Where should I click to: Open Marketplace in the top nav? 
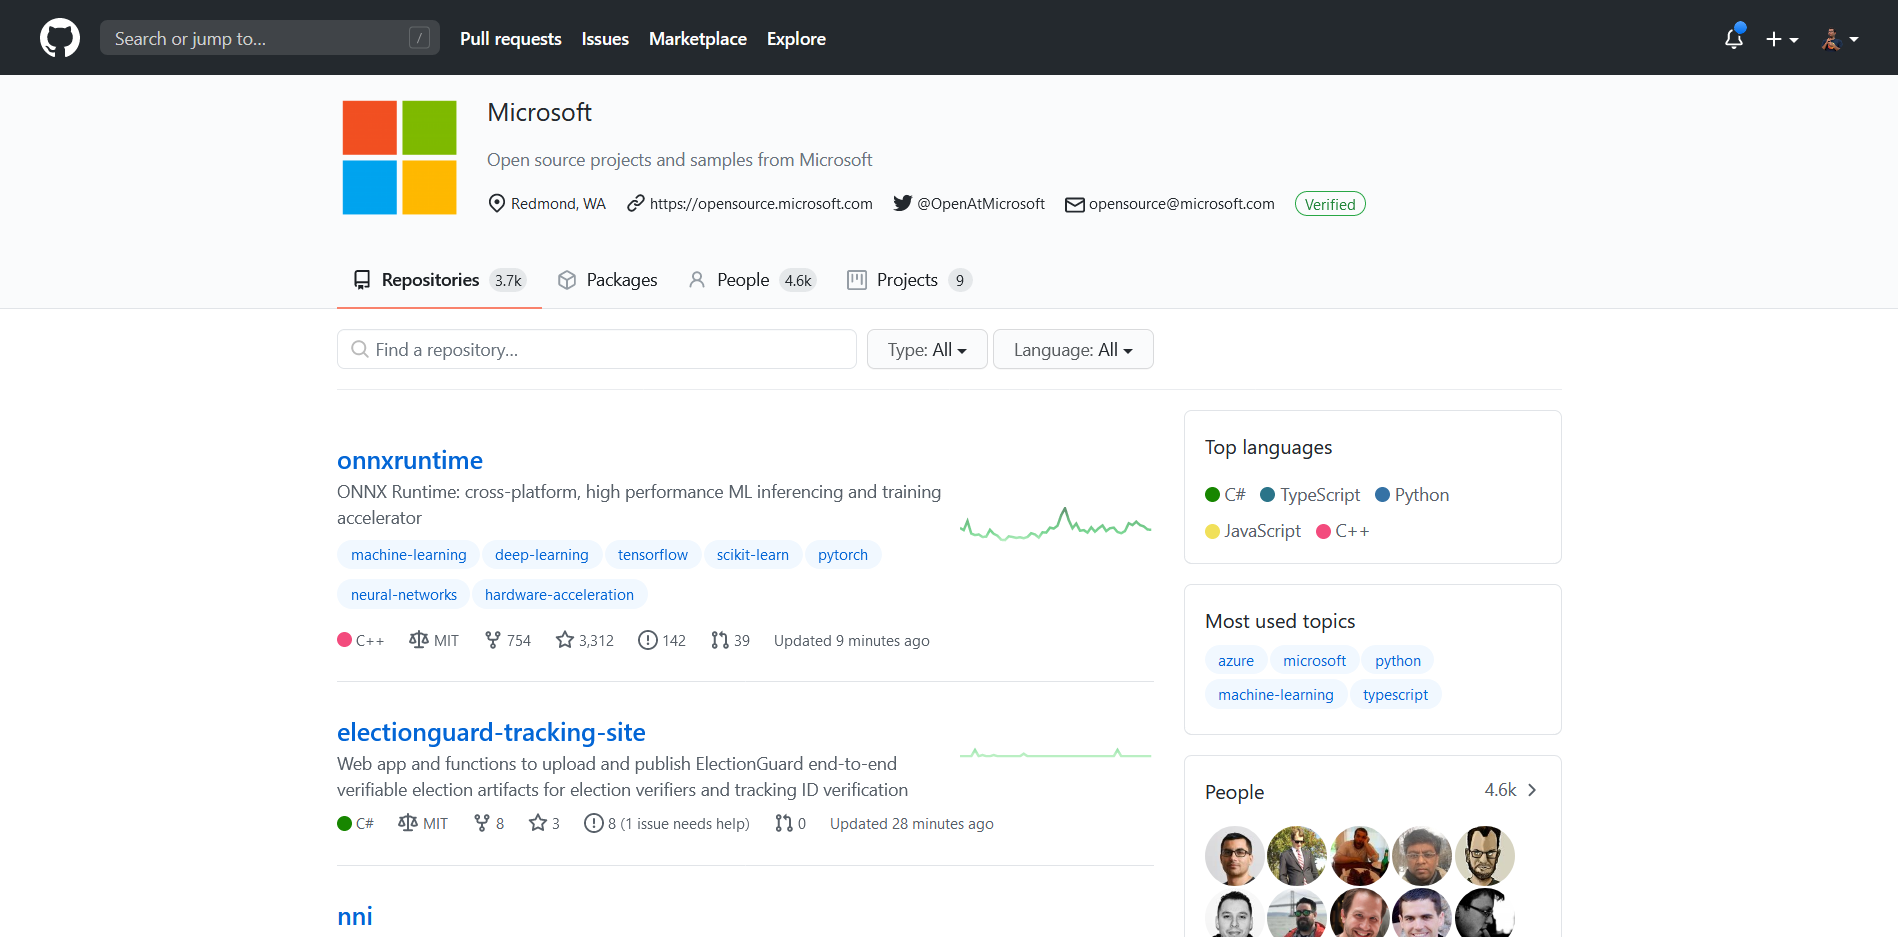click(x=698, y=39)
